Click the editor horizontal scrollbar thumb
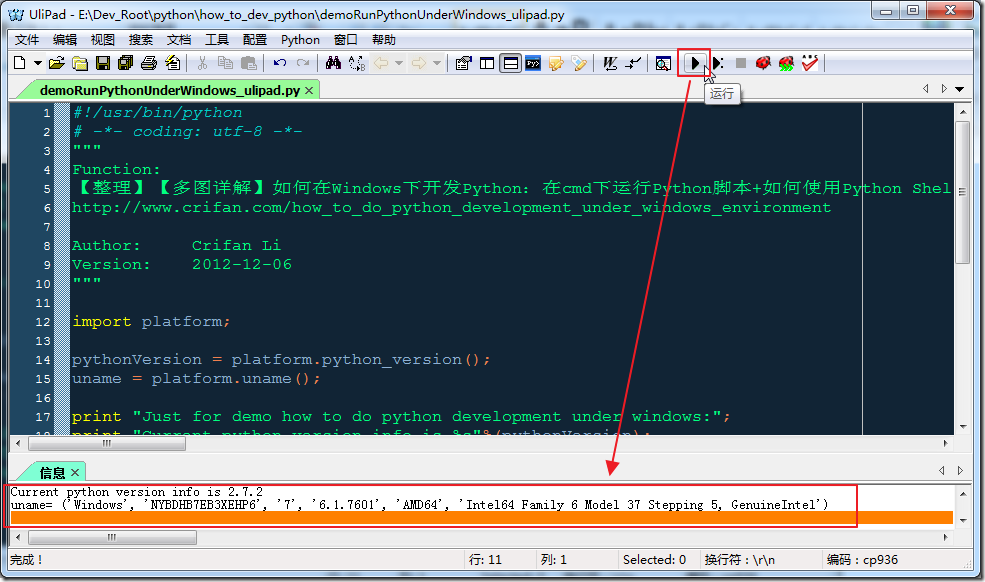 [107, 443]
